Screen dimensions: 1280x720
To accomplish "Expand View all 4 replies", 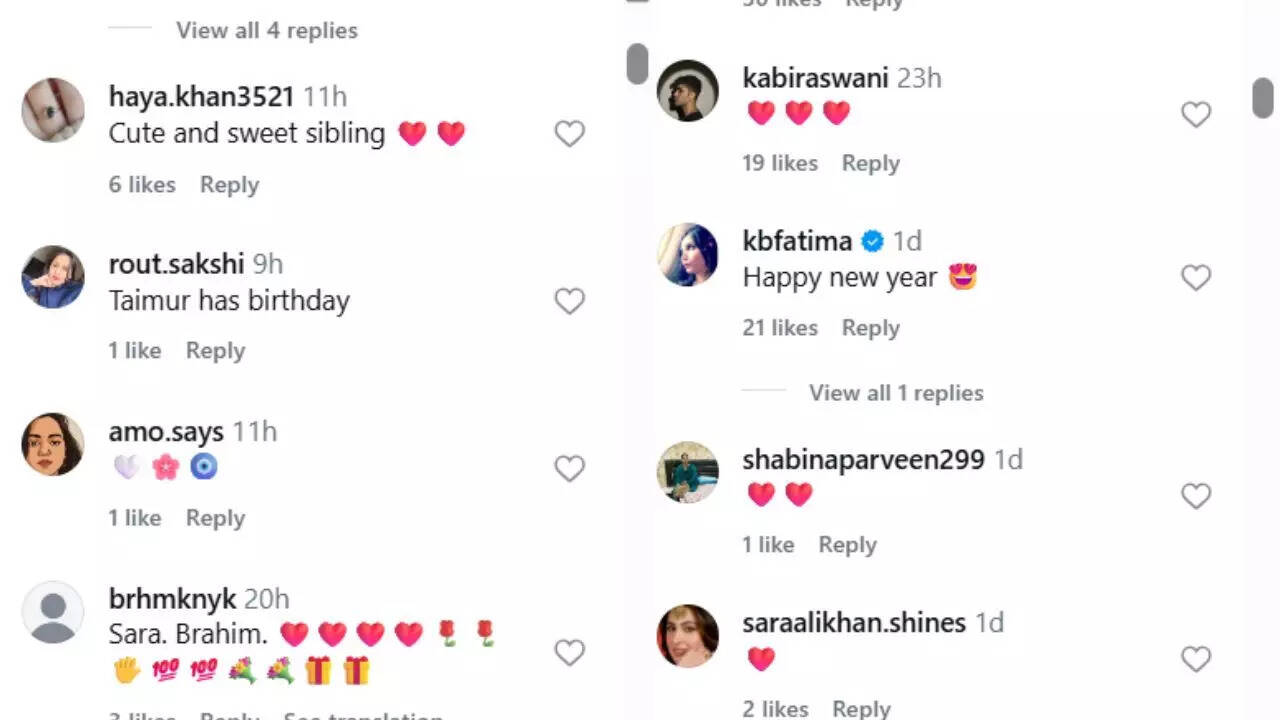I will click(266, 30).
